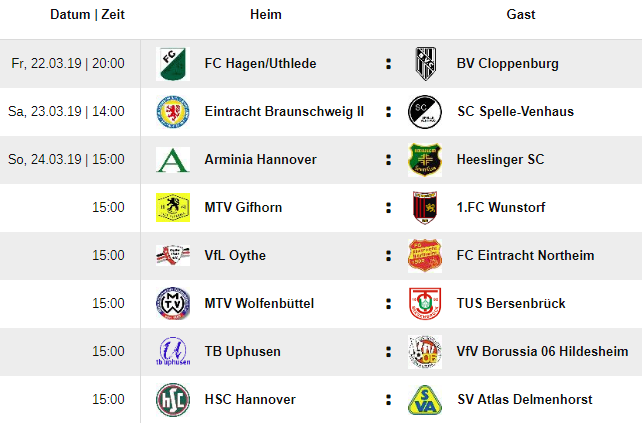
Task: Open the Heeslinger SC green shield logo
Action: (x=425, y=160)
